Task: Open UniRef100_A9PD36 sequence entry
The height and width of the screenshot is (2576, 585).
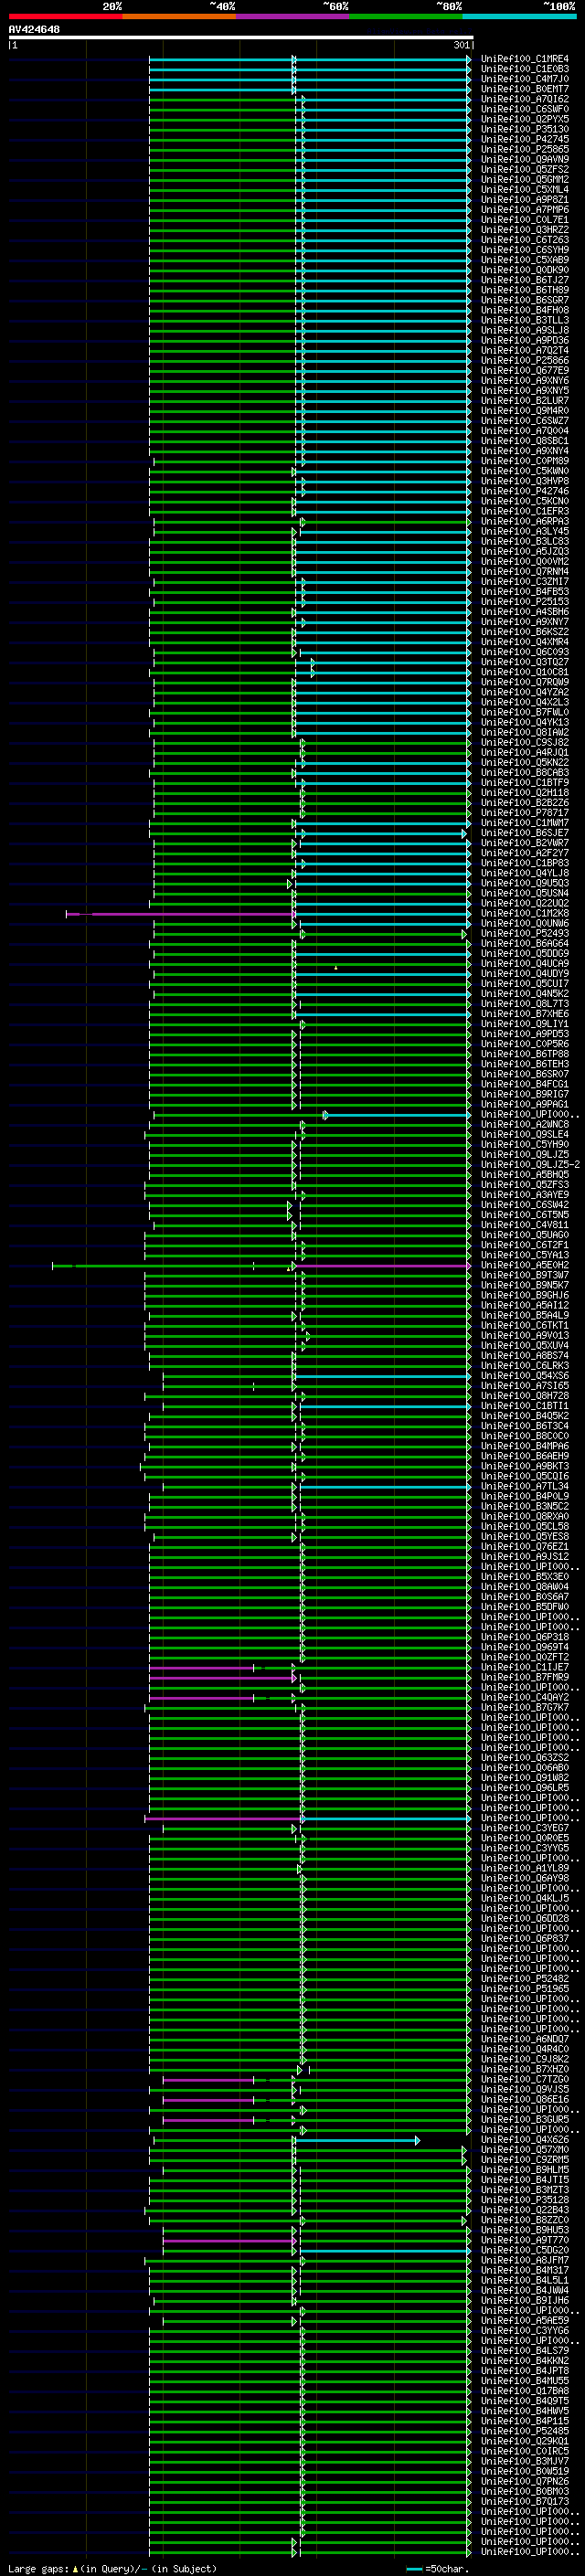Action: click(525, 340)
